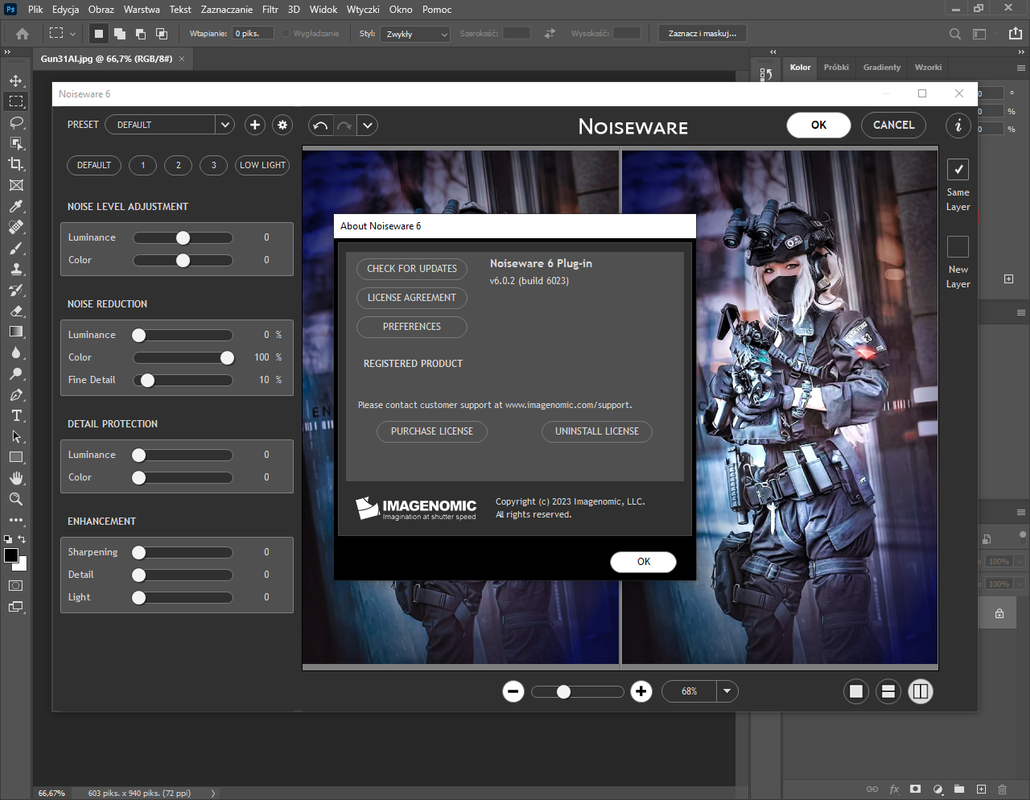The width and height of the screenshot is (1030, 800).
Task: Select the Rectangular Marquee tool
Action: click(x=16, y=102)
